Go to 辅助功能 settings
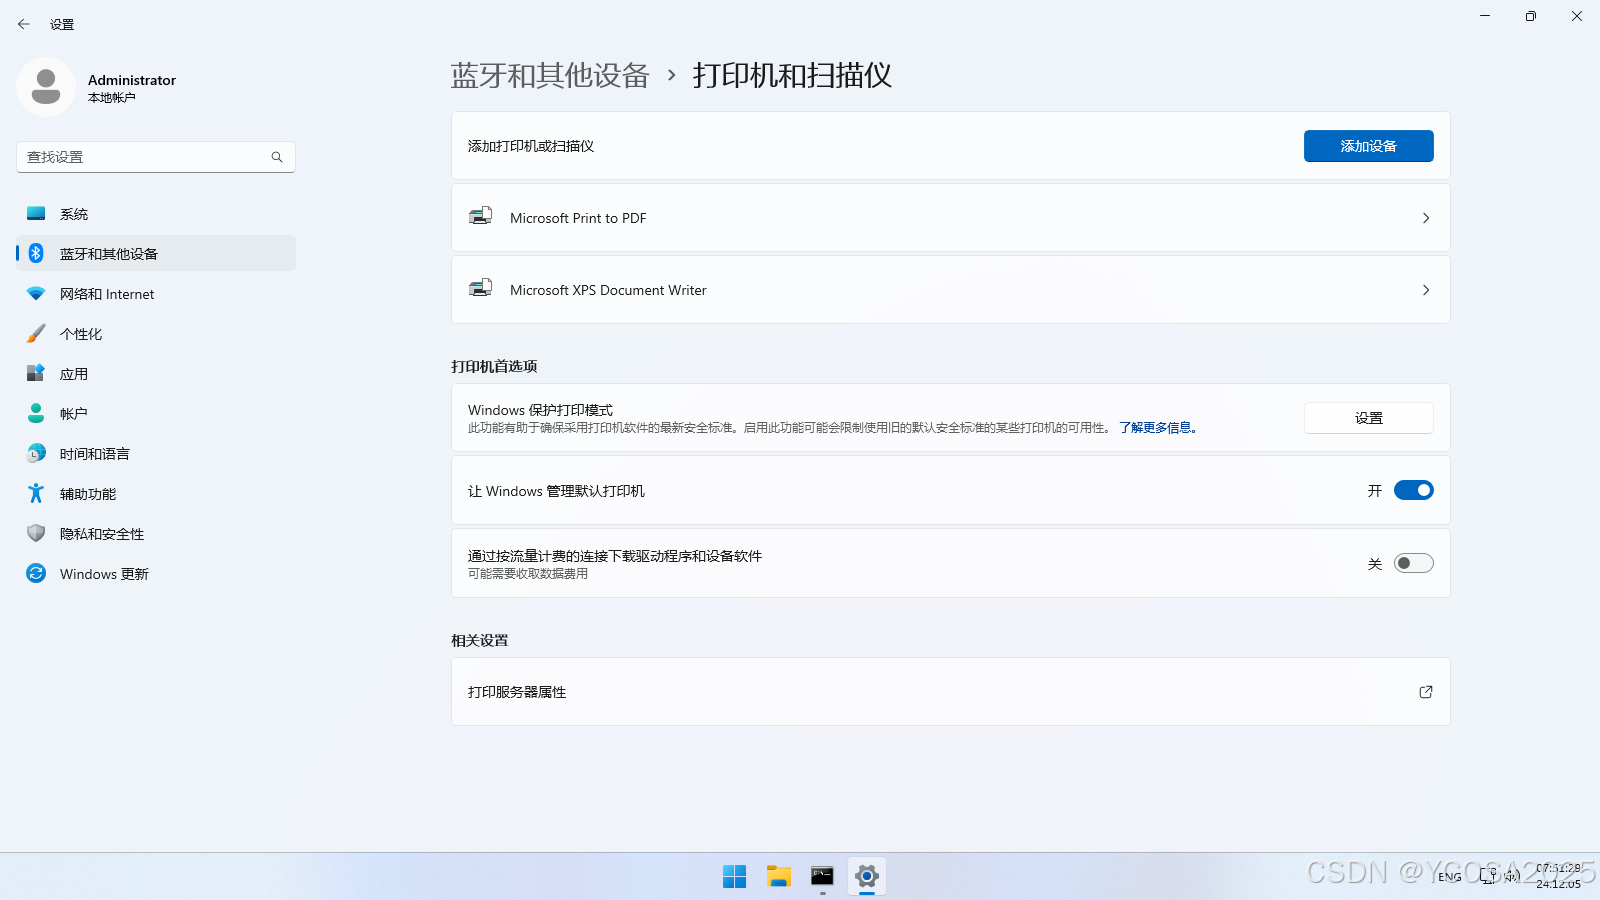The height and width of the screenshot is (900, 1600). pos(156,493)
